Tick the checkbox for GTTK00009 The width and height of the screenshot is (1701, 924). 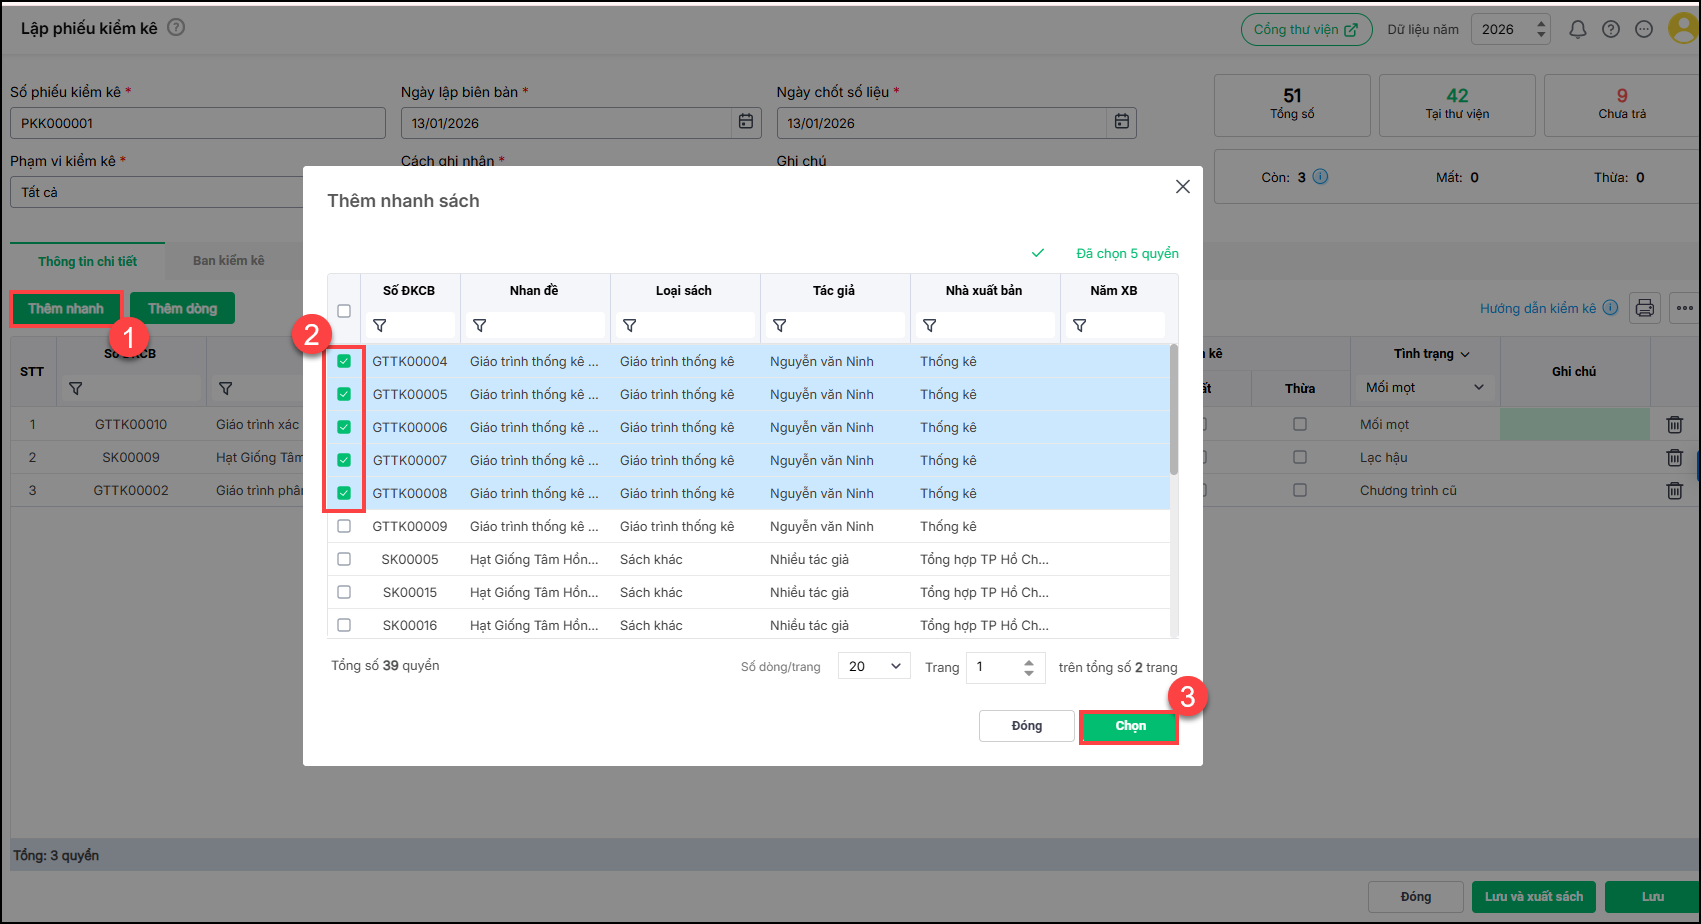[x=344, y=526]
